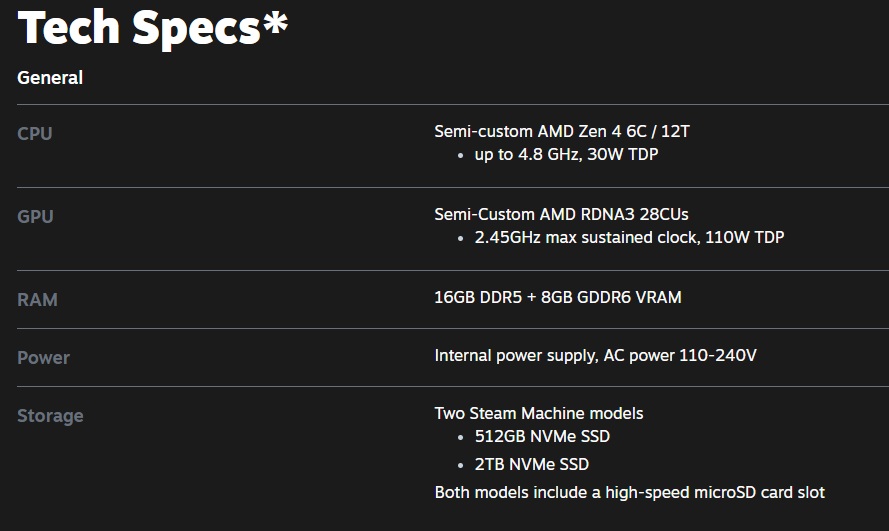Click the RAM row label
This screenshot has height=531, width=889.
click(x=37, y=300)
